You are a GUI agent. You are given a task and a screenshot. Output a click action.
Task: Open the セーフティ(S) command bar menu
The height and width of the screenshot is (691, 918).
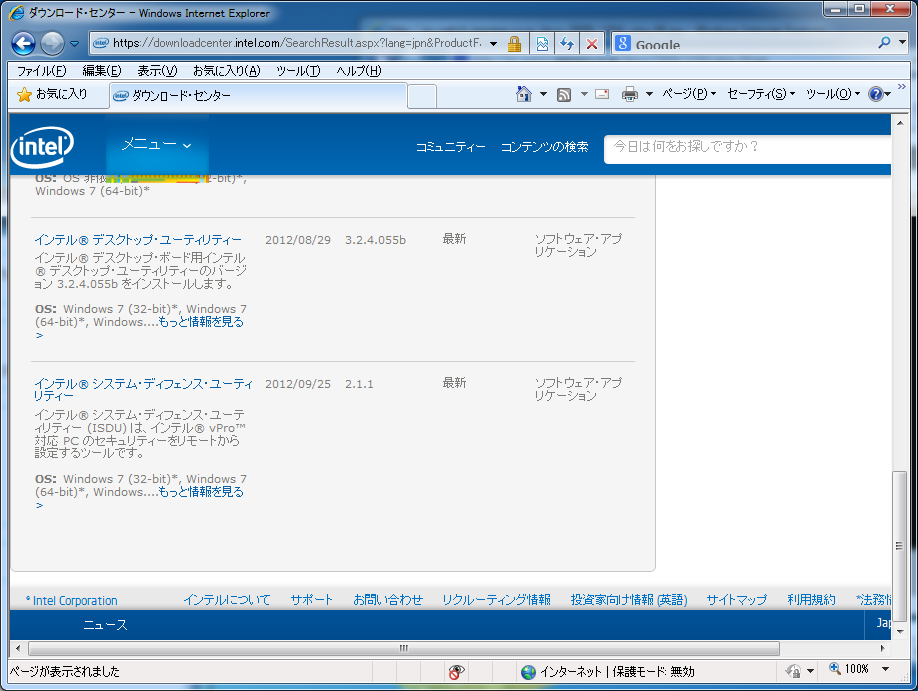tap(761, 94)
